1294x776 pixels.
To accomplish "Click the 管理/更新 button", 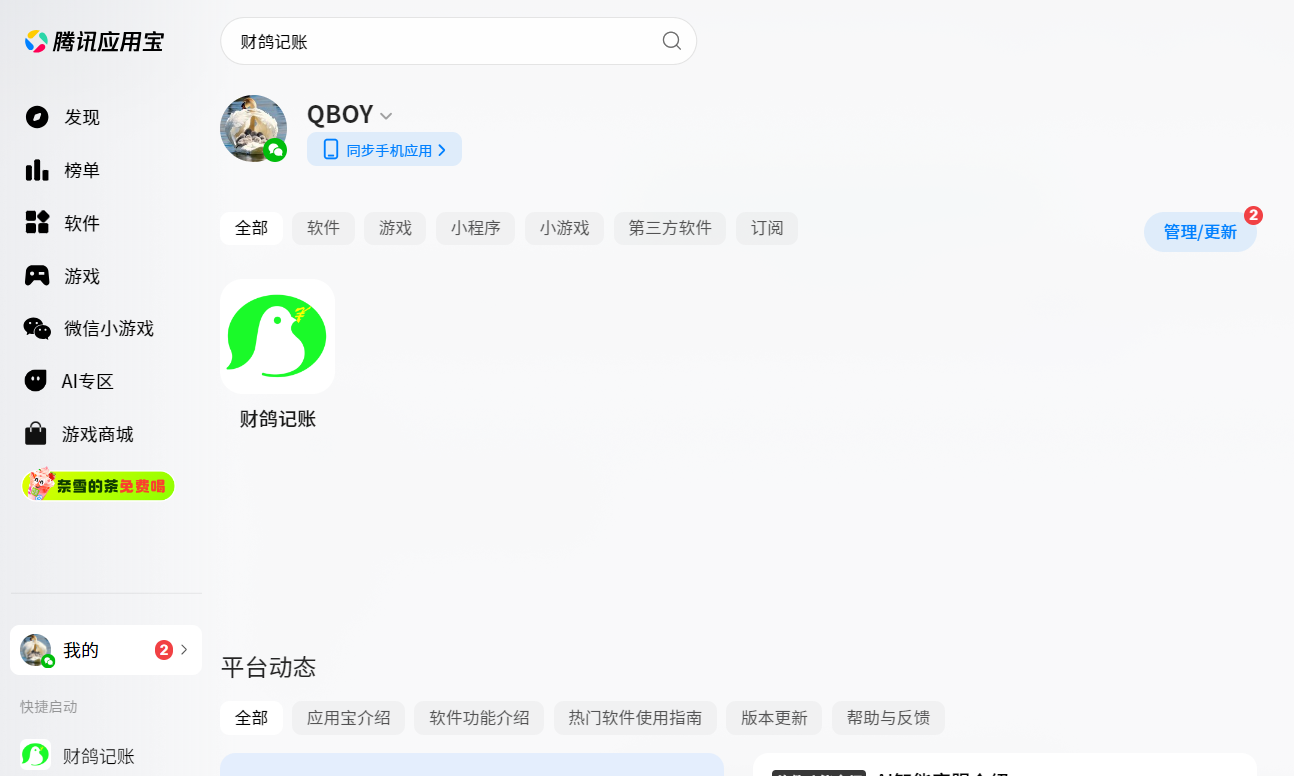I will 1200,231.
